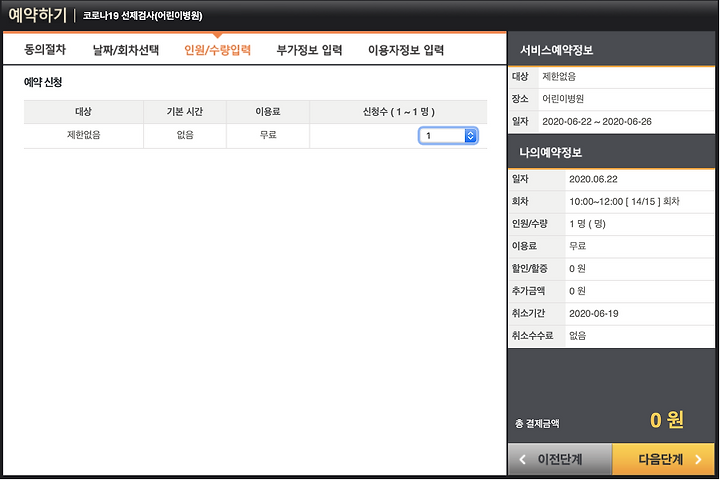The width and height of the screenshot is (720, 480).
Task: Select the 인원/수량입력 step tab
Action: tap(218, 50)
